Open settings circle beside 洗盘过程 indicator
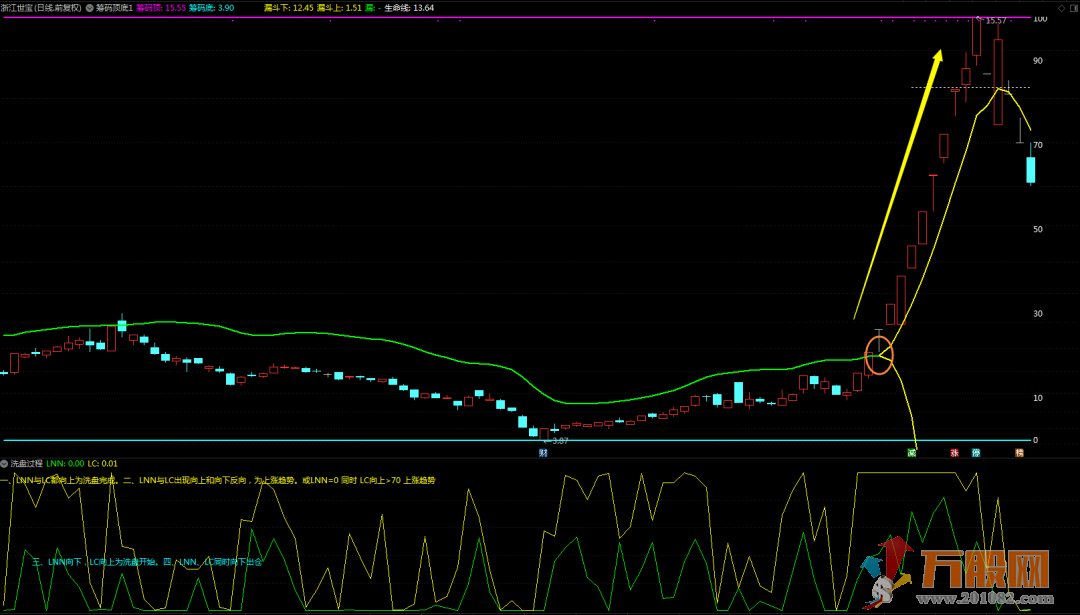 tap(4, 464)
